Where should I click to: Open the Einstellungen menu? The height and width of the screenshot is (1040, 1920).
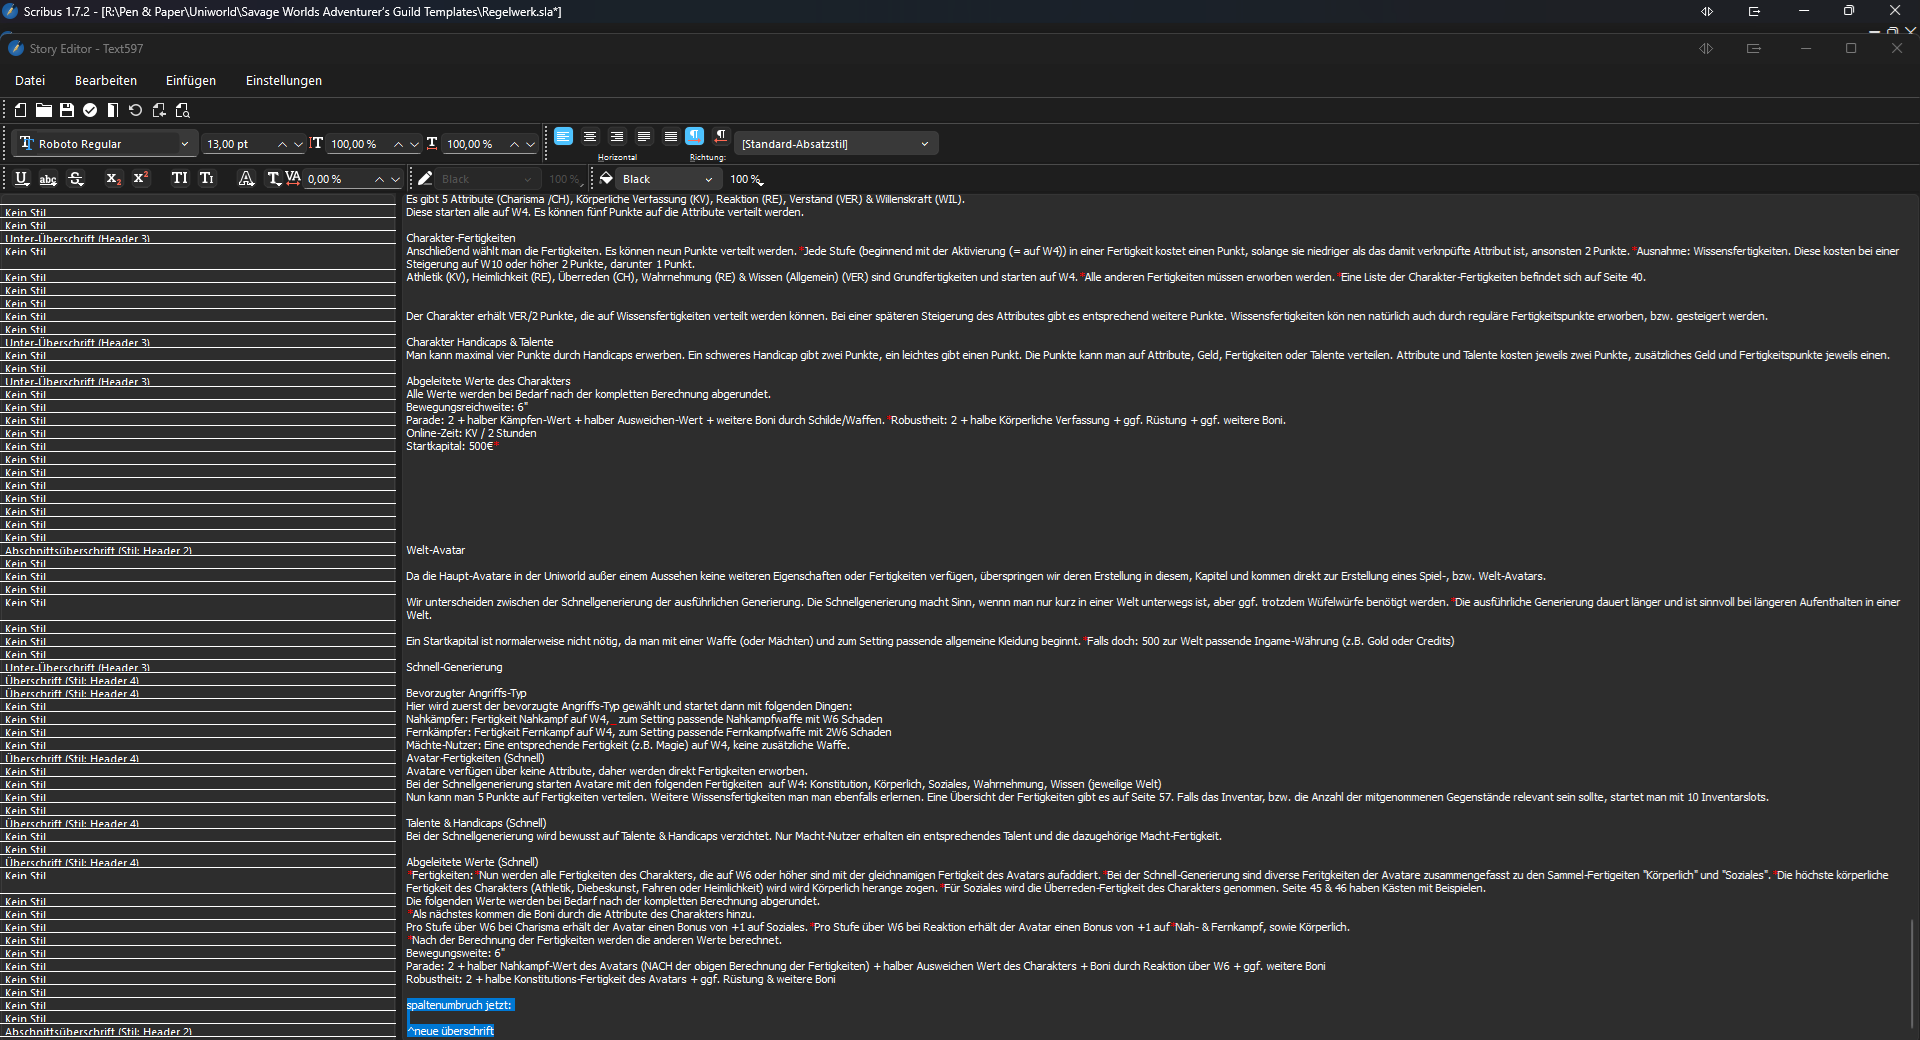(283, 81)
